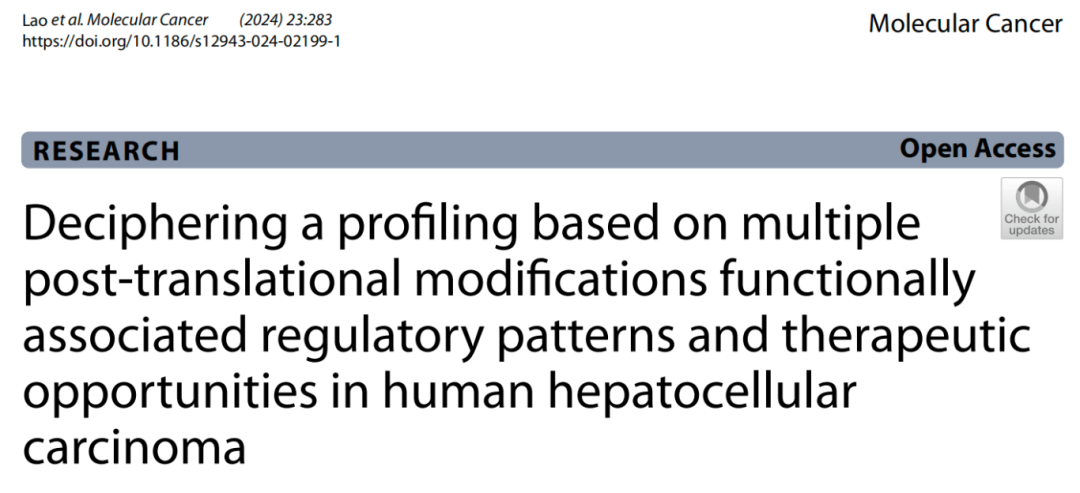Click the bookmark ribbon inside the Crossmark circle
1080x493 pixels.
click(x=1031, y=198)
